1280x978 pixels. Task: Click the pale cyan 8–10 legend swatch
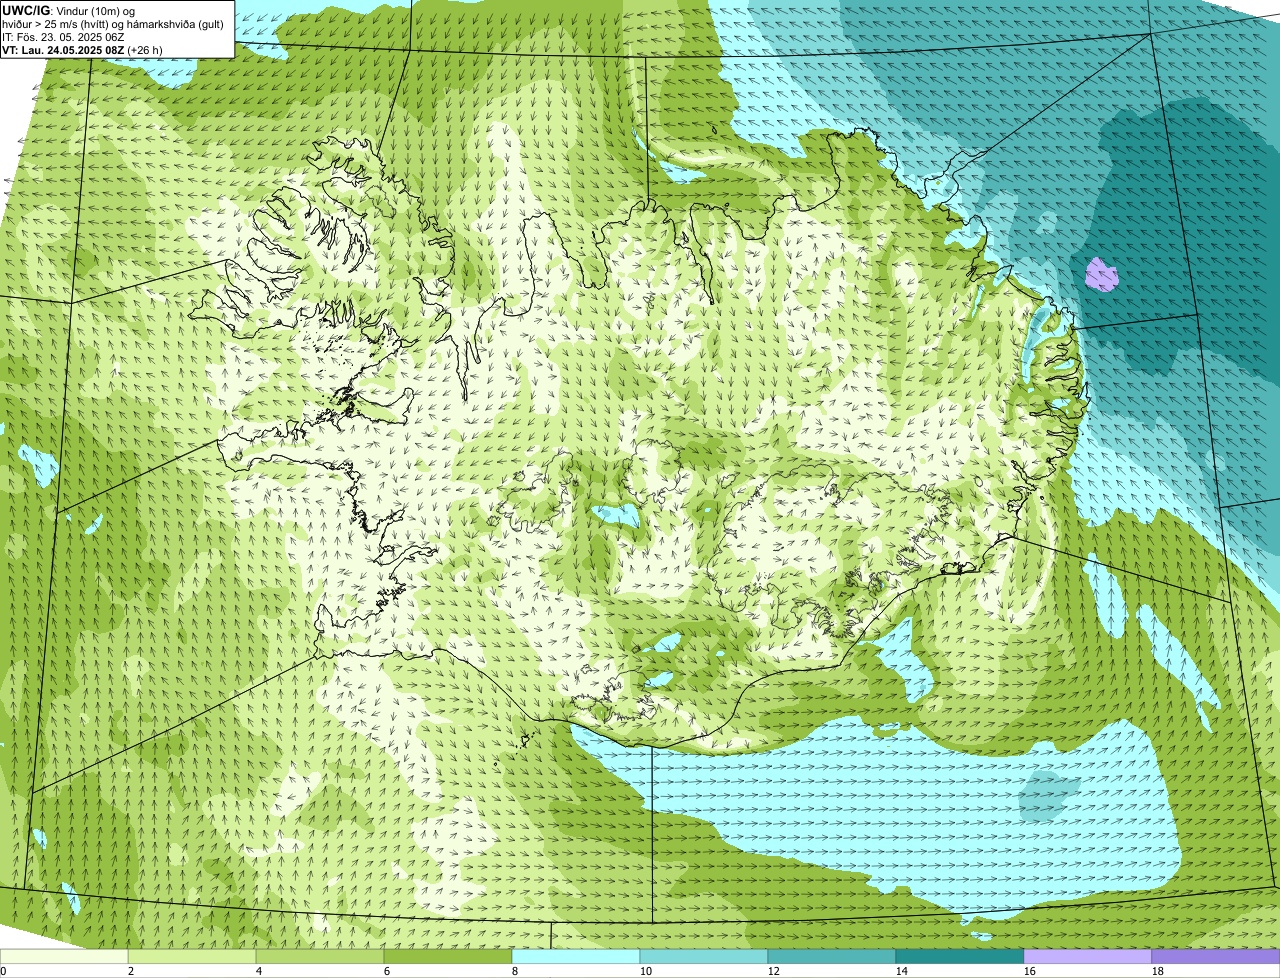click(x=576, y=957)
